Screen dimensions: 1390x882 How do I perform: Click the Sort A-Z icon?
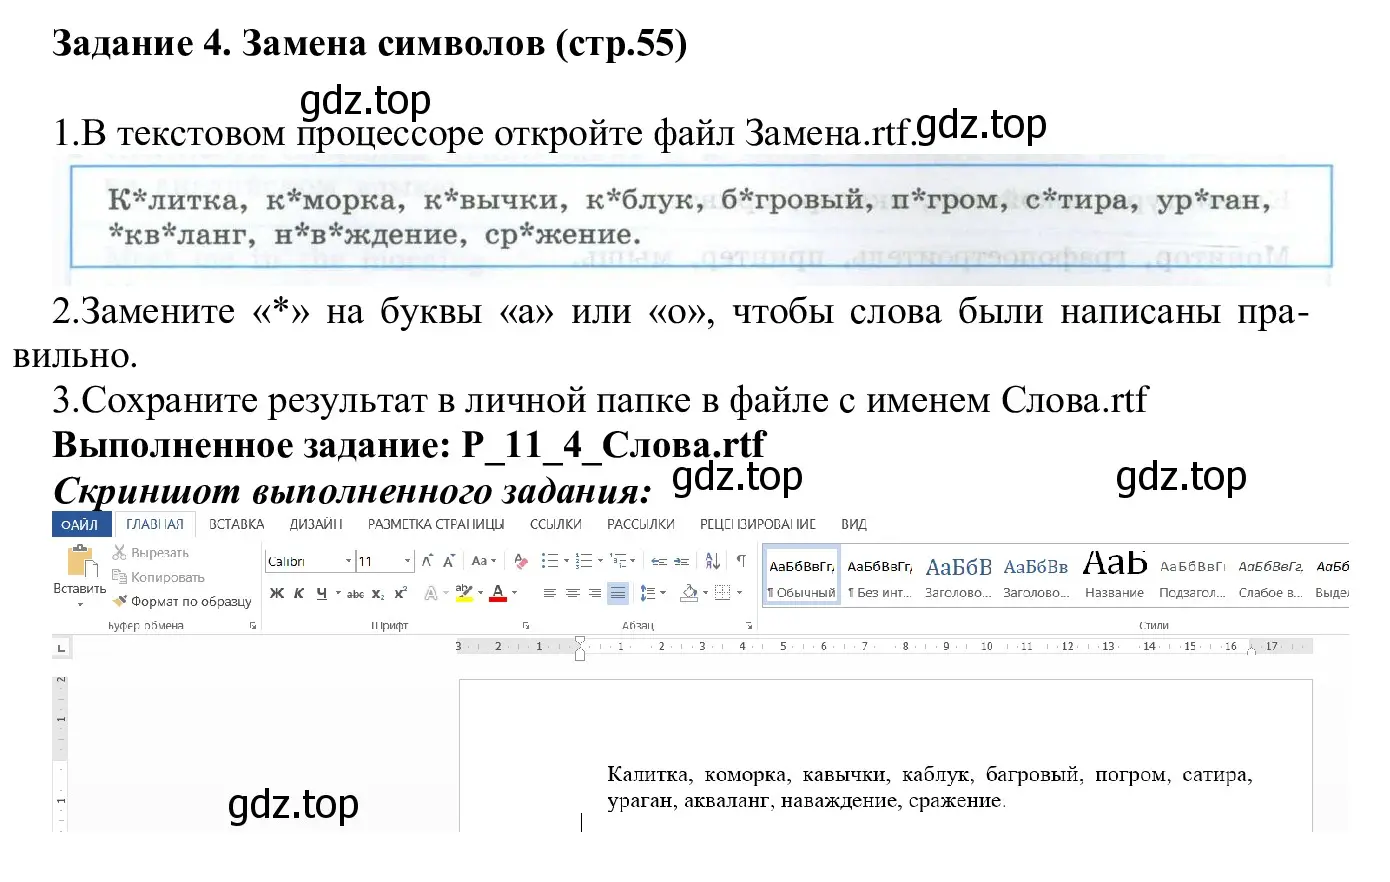pyautogui.click(x=713, y=561)
